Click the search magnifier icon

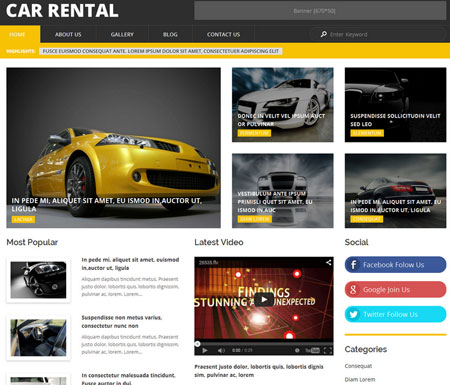click(323, 34)
